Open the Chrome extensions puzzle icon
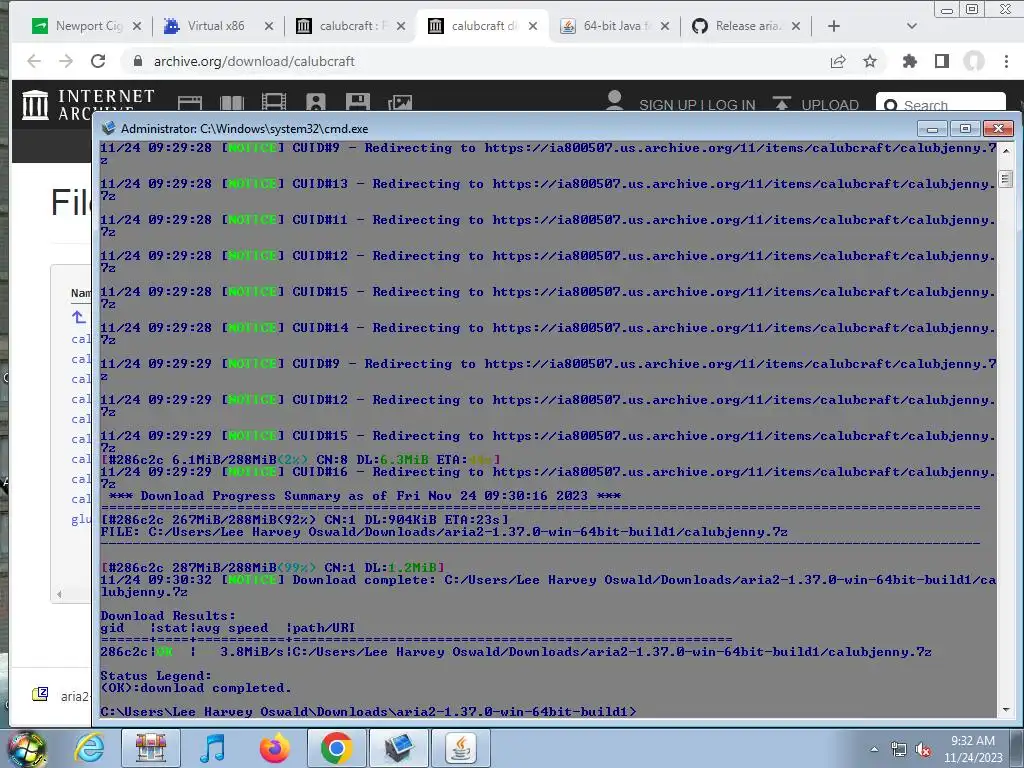 coord(909,61)
